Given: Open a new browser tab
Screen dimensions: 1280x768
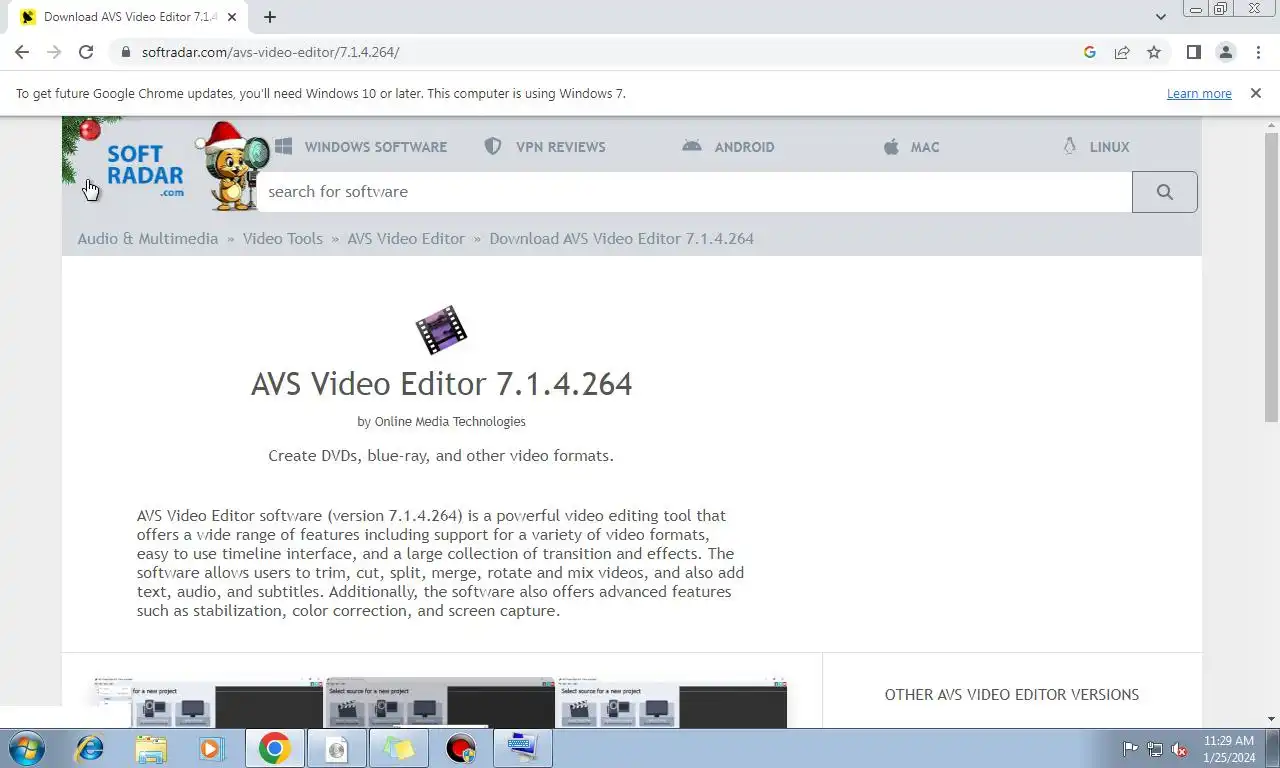Looking at the screenshot, I should point(270,17).
